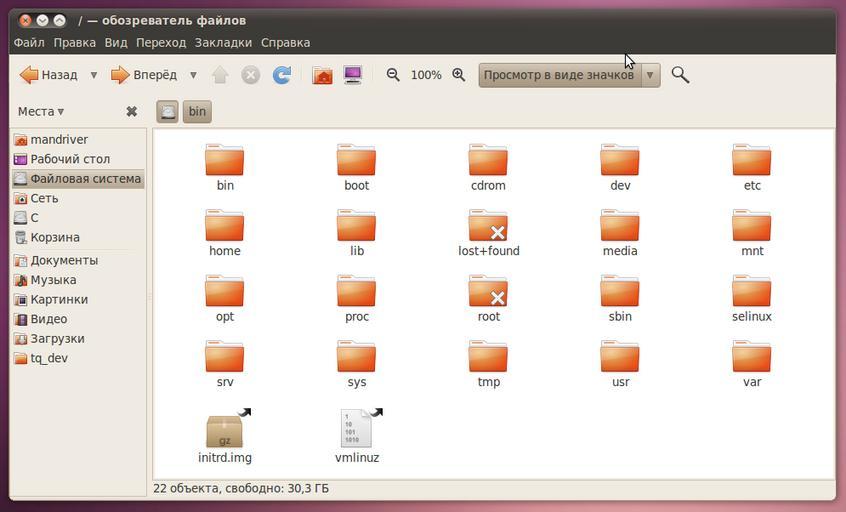This screenshot has width=846, height=512.
Task: Click the Reload icon in the toolbar
Action: [282, 75]
